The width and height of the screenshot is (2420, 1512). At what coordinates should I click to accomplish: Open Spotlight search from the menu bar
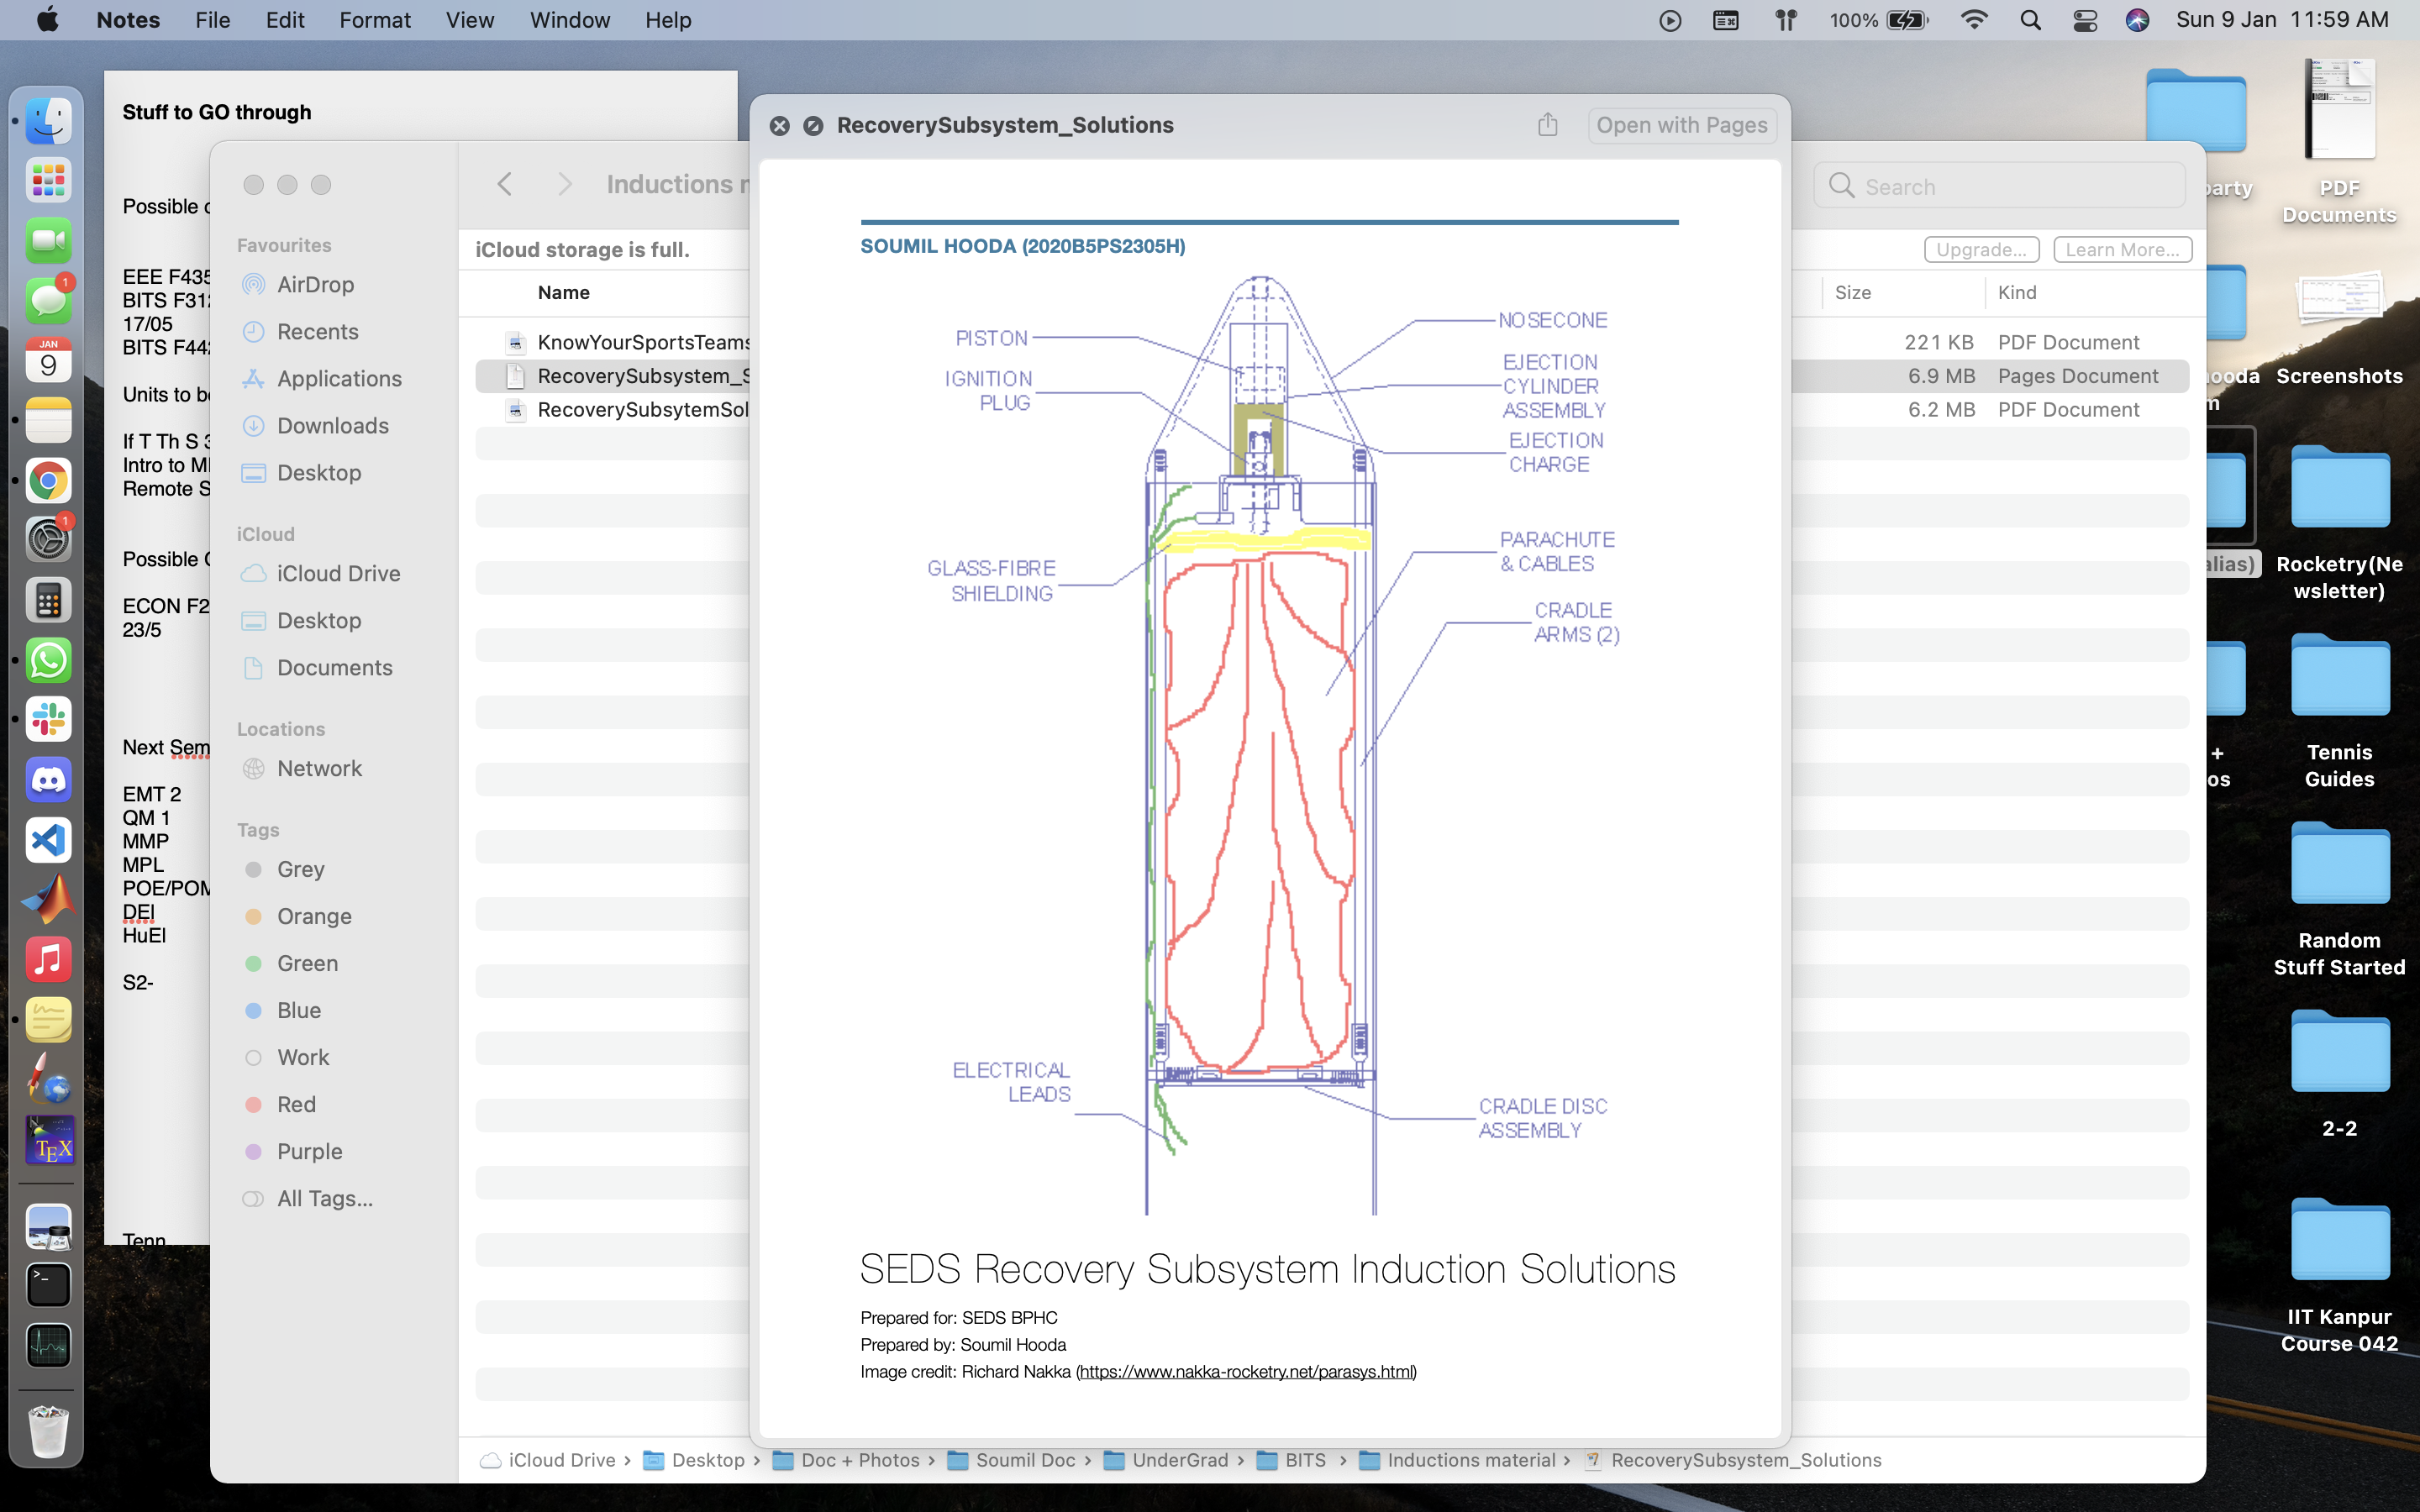[2030, 20]
